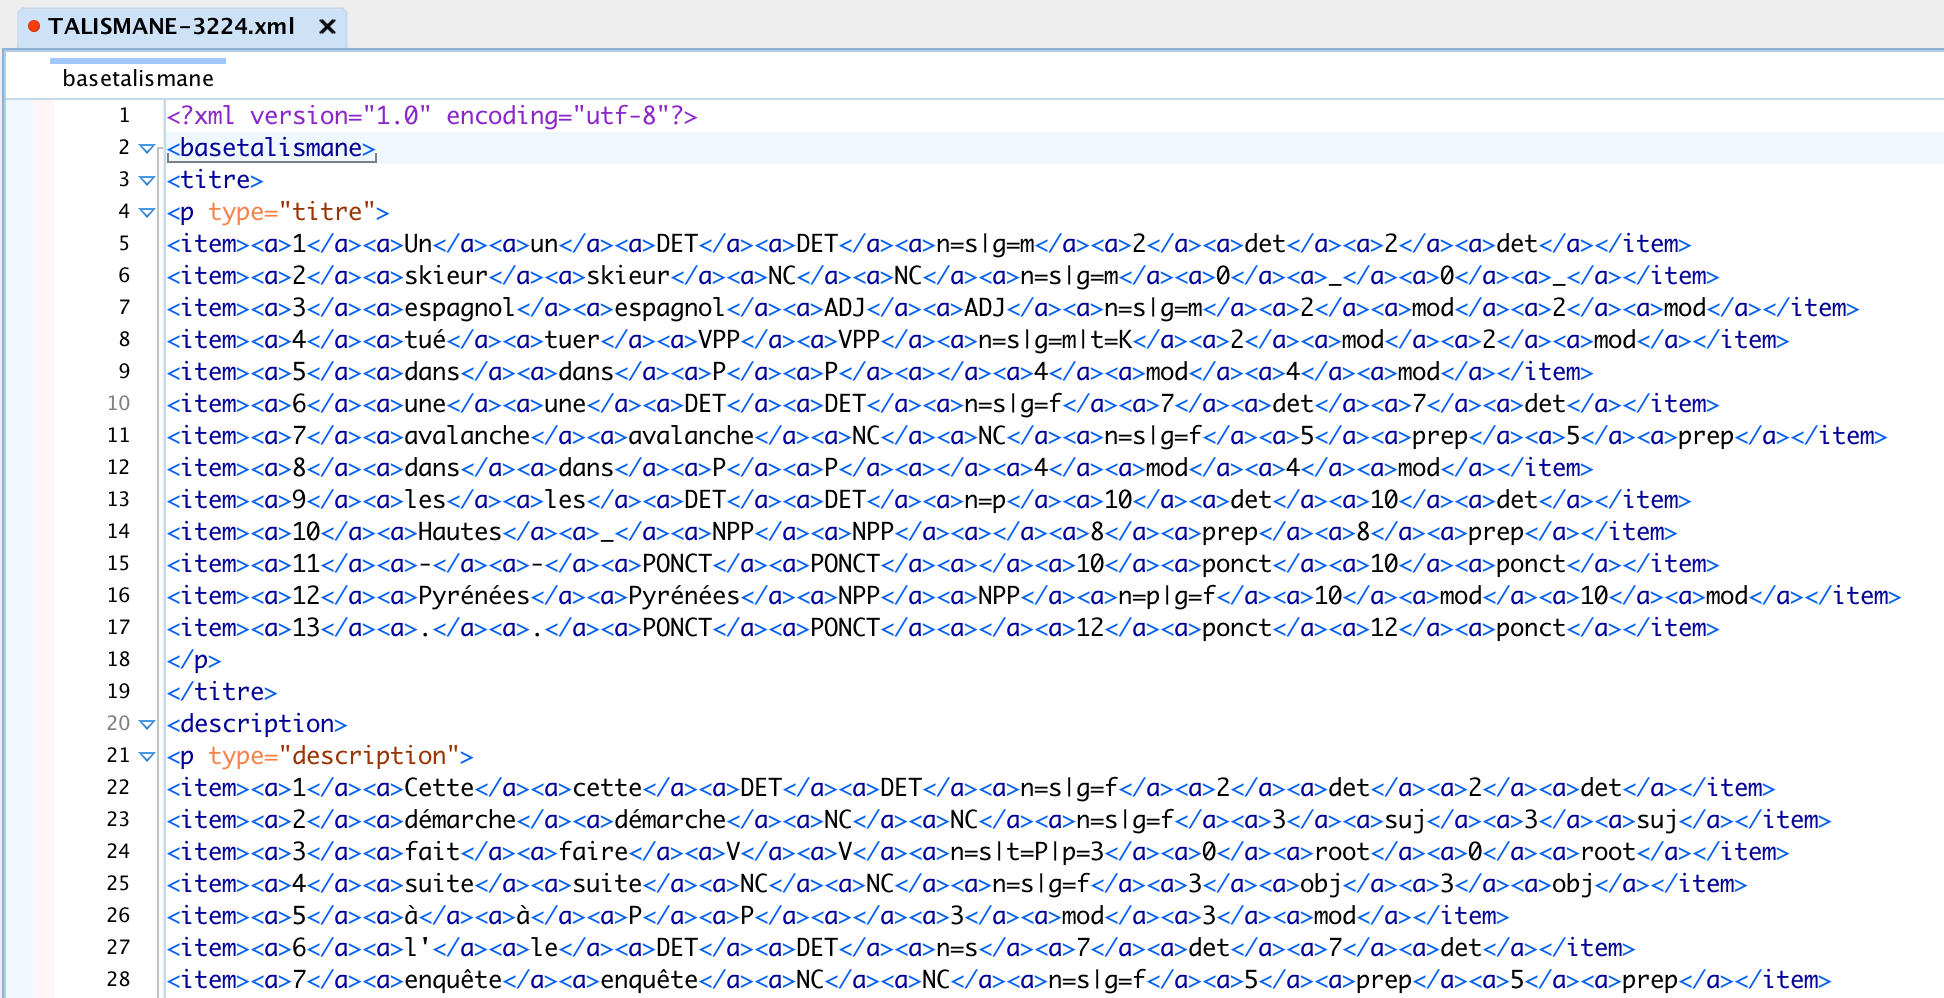Collapse the basetalismane element fold arrow

point(147,148)
